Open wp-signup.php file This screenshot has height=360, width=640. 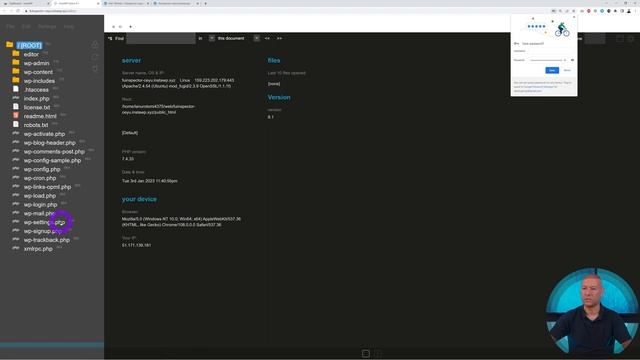point(43,231)
